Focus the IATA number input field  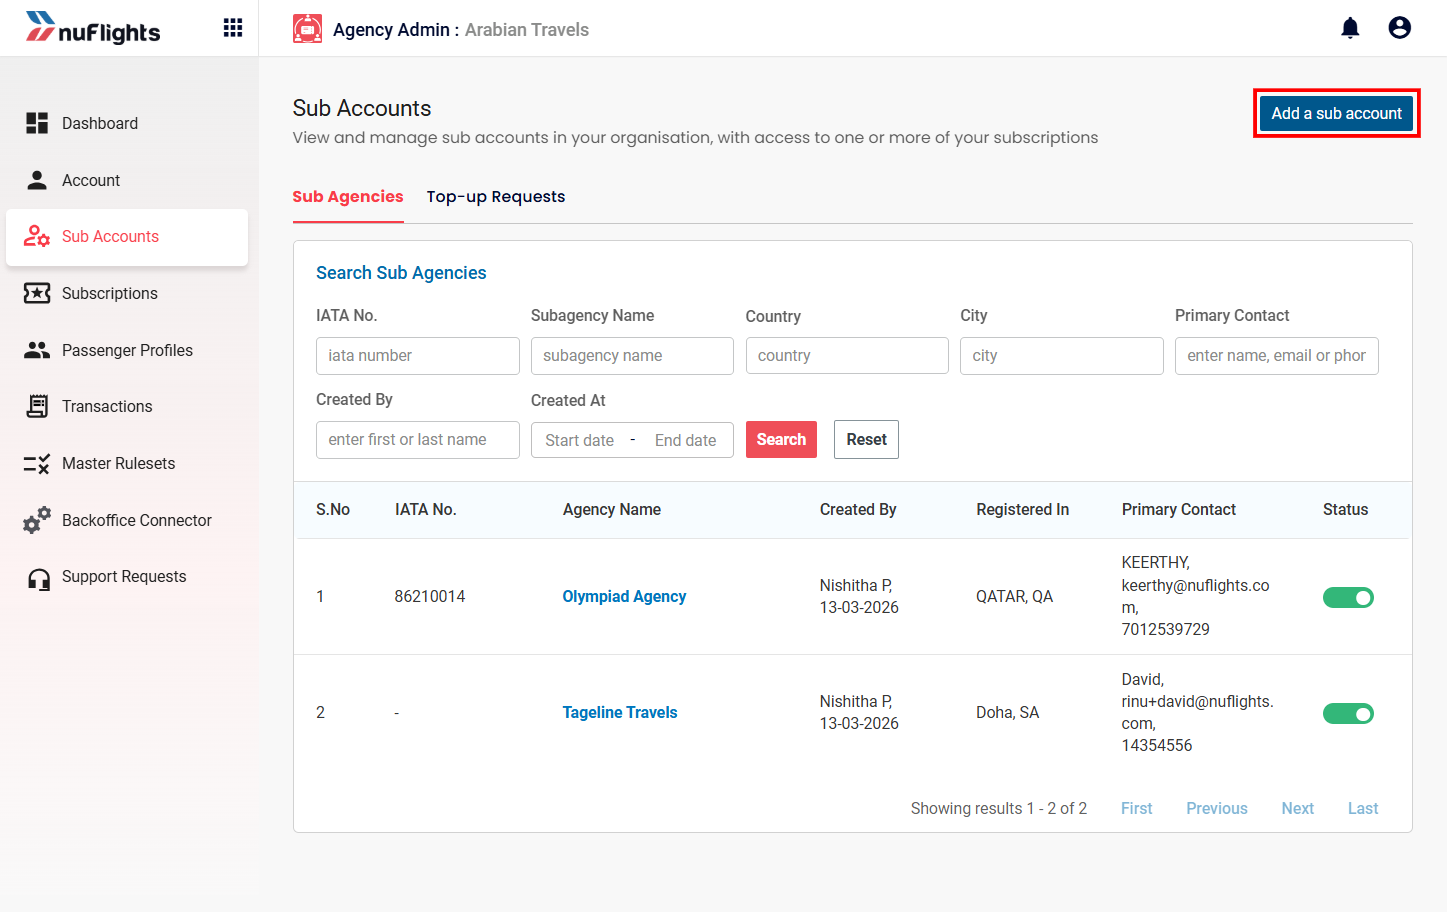(418, 356)
